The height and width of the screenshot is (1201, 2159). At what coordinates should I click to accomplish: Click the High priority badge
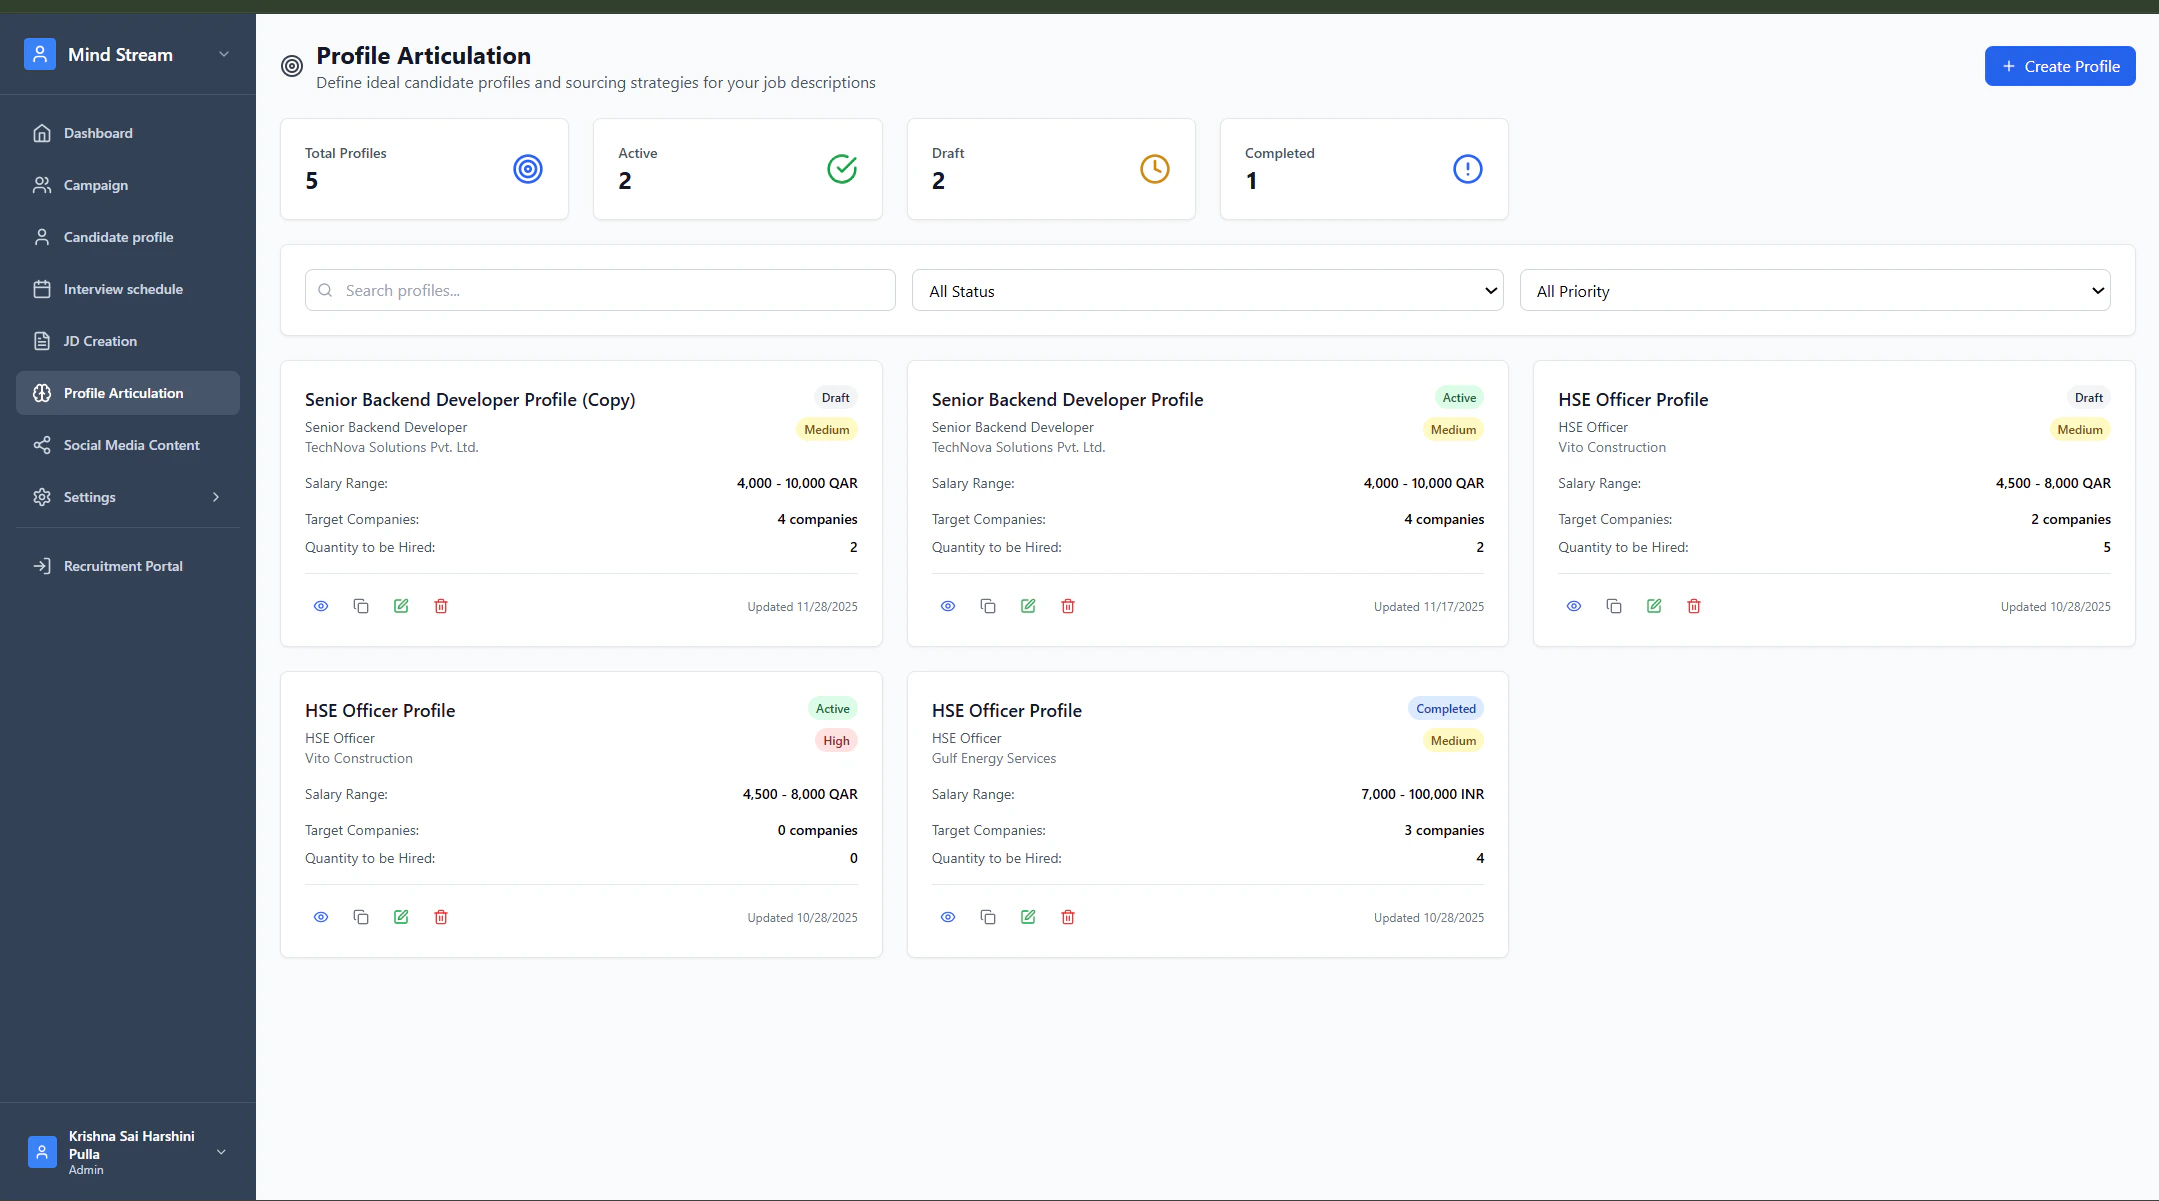(x=836, y=741)
